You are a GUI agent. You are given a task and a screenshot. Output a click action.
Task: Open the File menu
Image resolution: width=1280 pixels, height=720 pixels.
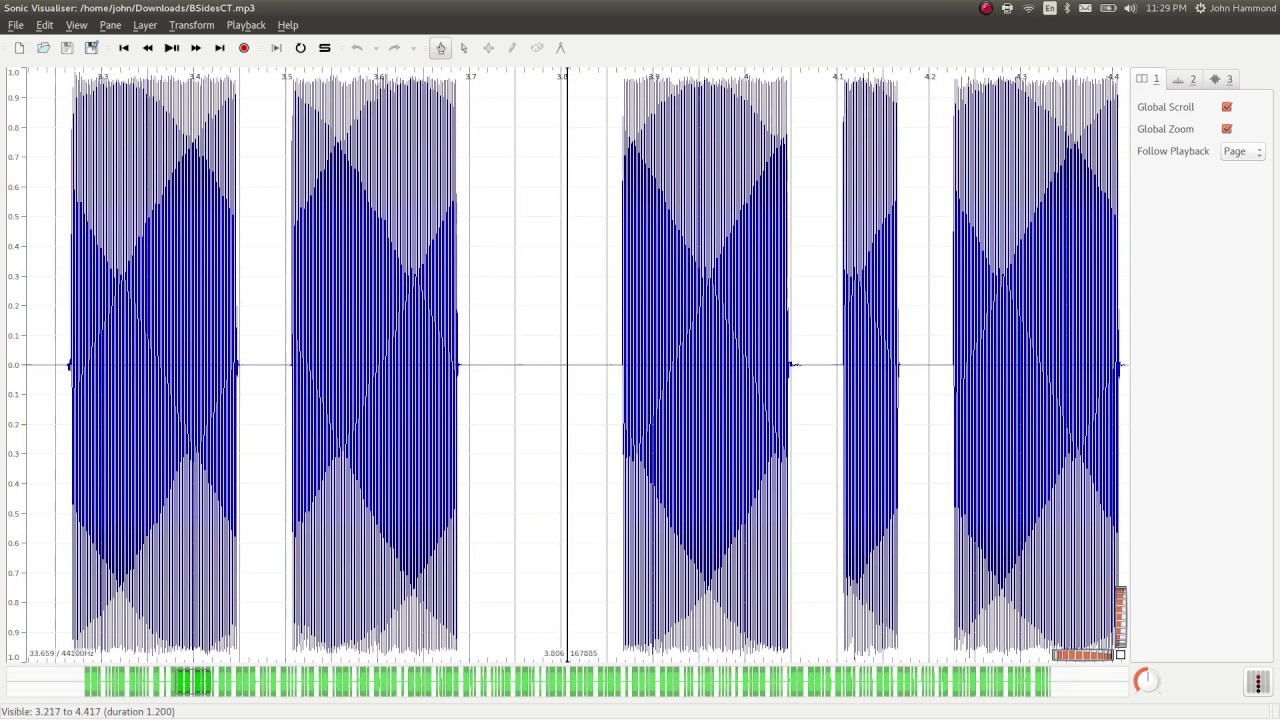pyautogui.click(x=15, y=25)
